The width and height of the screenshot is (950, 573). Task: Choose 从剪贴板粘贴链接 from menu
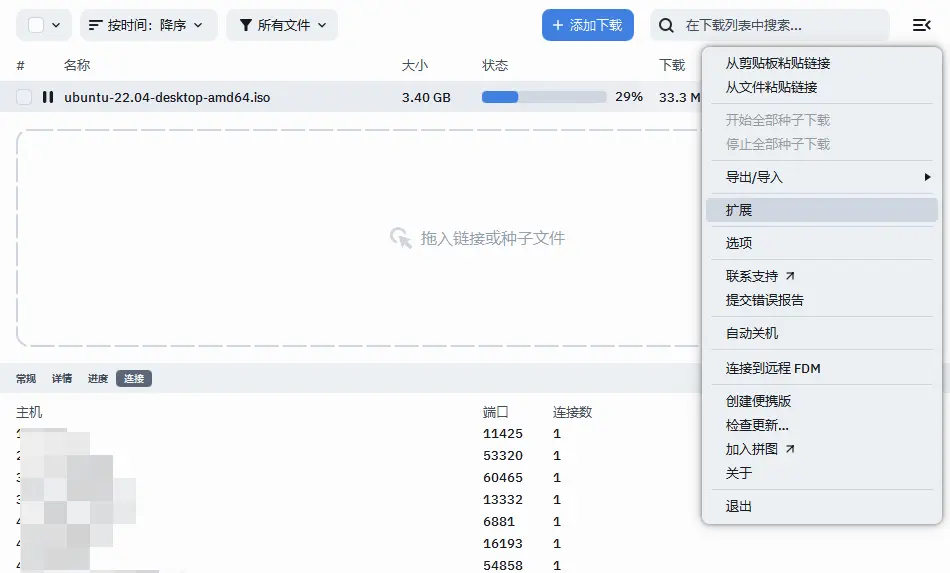[822, 63]
